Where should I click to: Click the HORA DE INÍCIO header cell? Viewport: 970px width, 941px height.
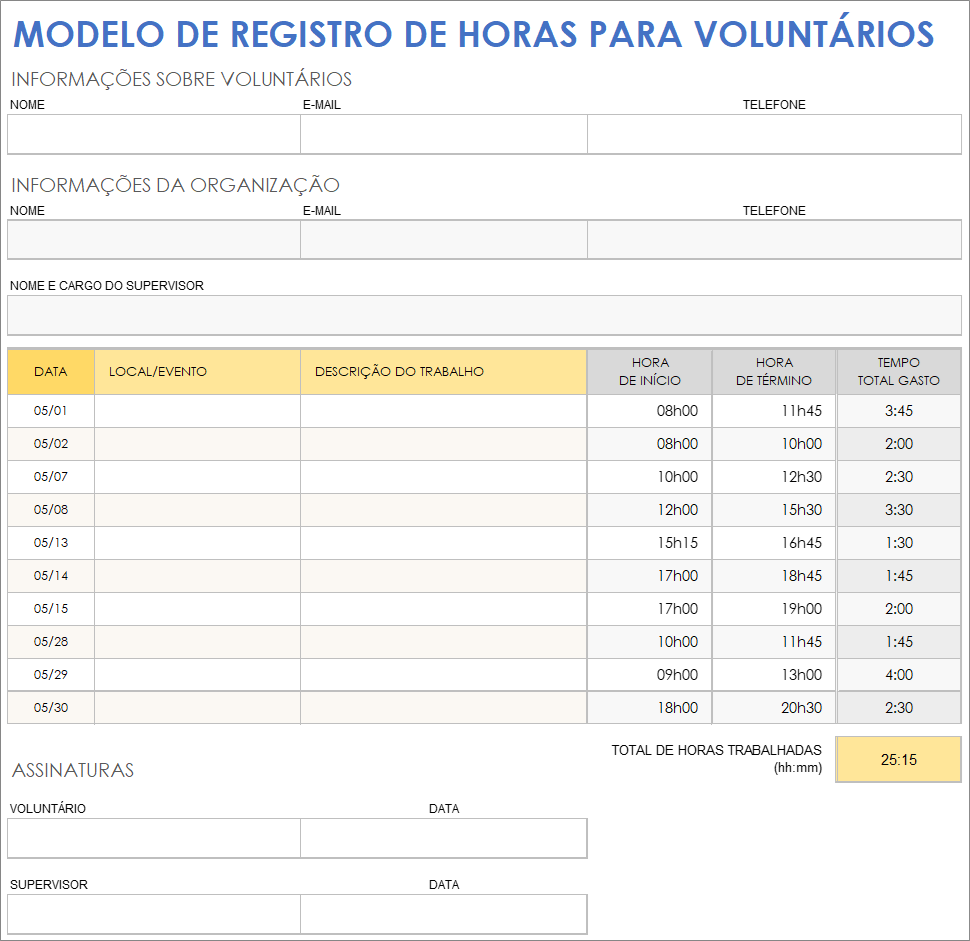coord(648,371)
